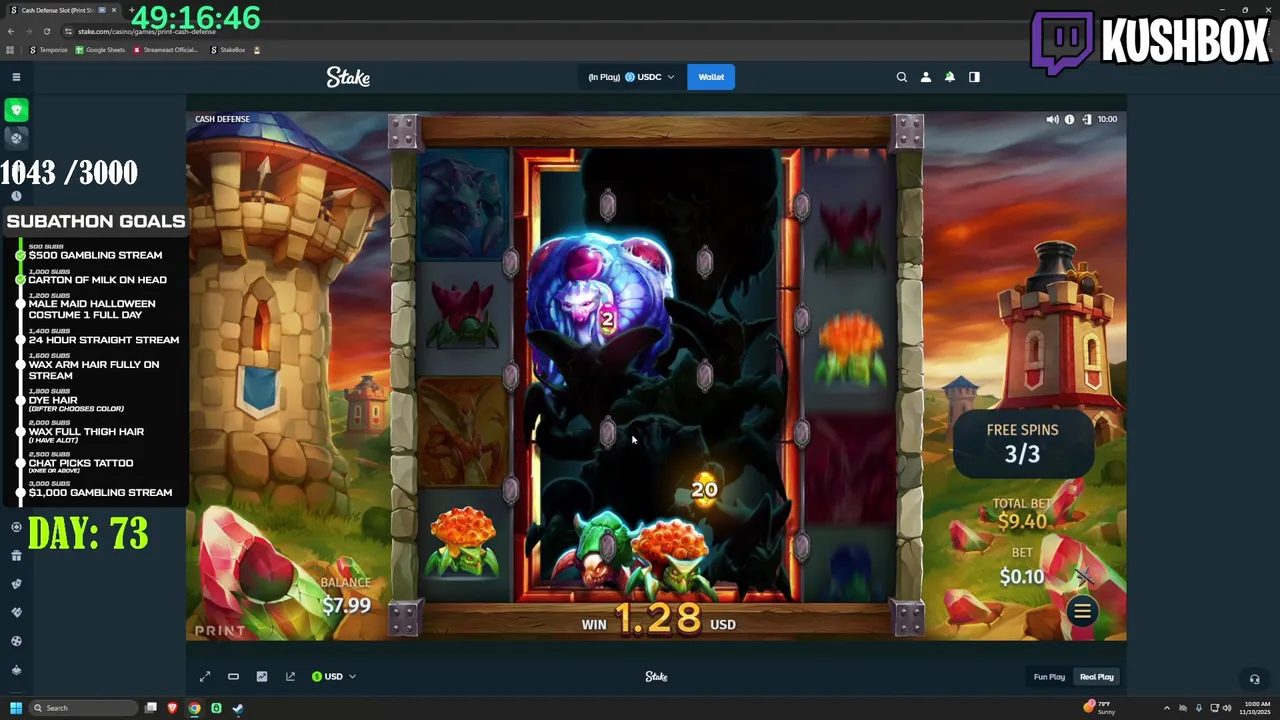Open Task View on the taskbar
The height and width of the screenshot is (720, 1280).
[x=151, y=708]
